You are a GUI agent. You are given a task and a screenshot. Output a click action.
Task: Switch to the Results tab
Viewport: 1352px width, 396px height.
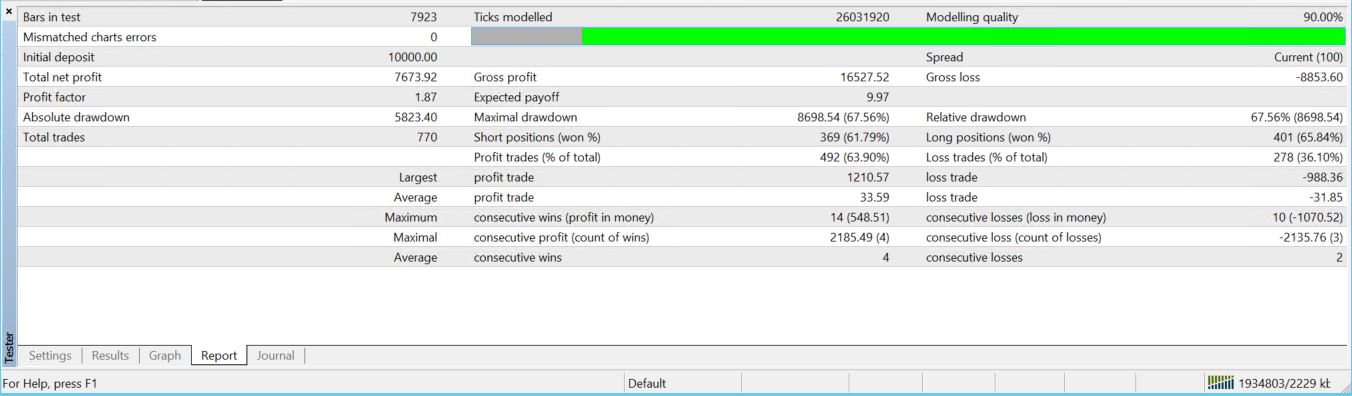[110, 355]
